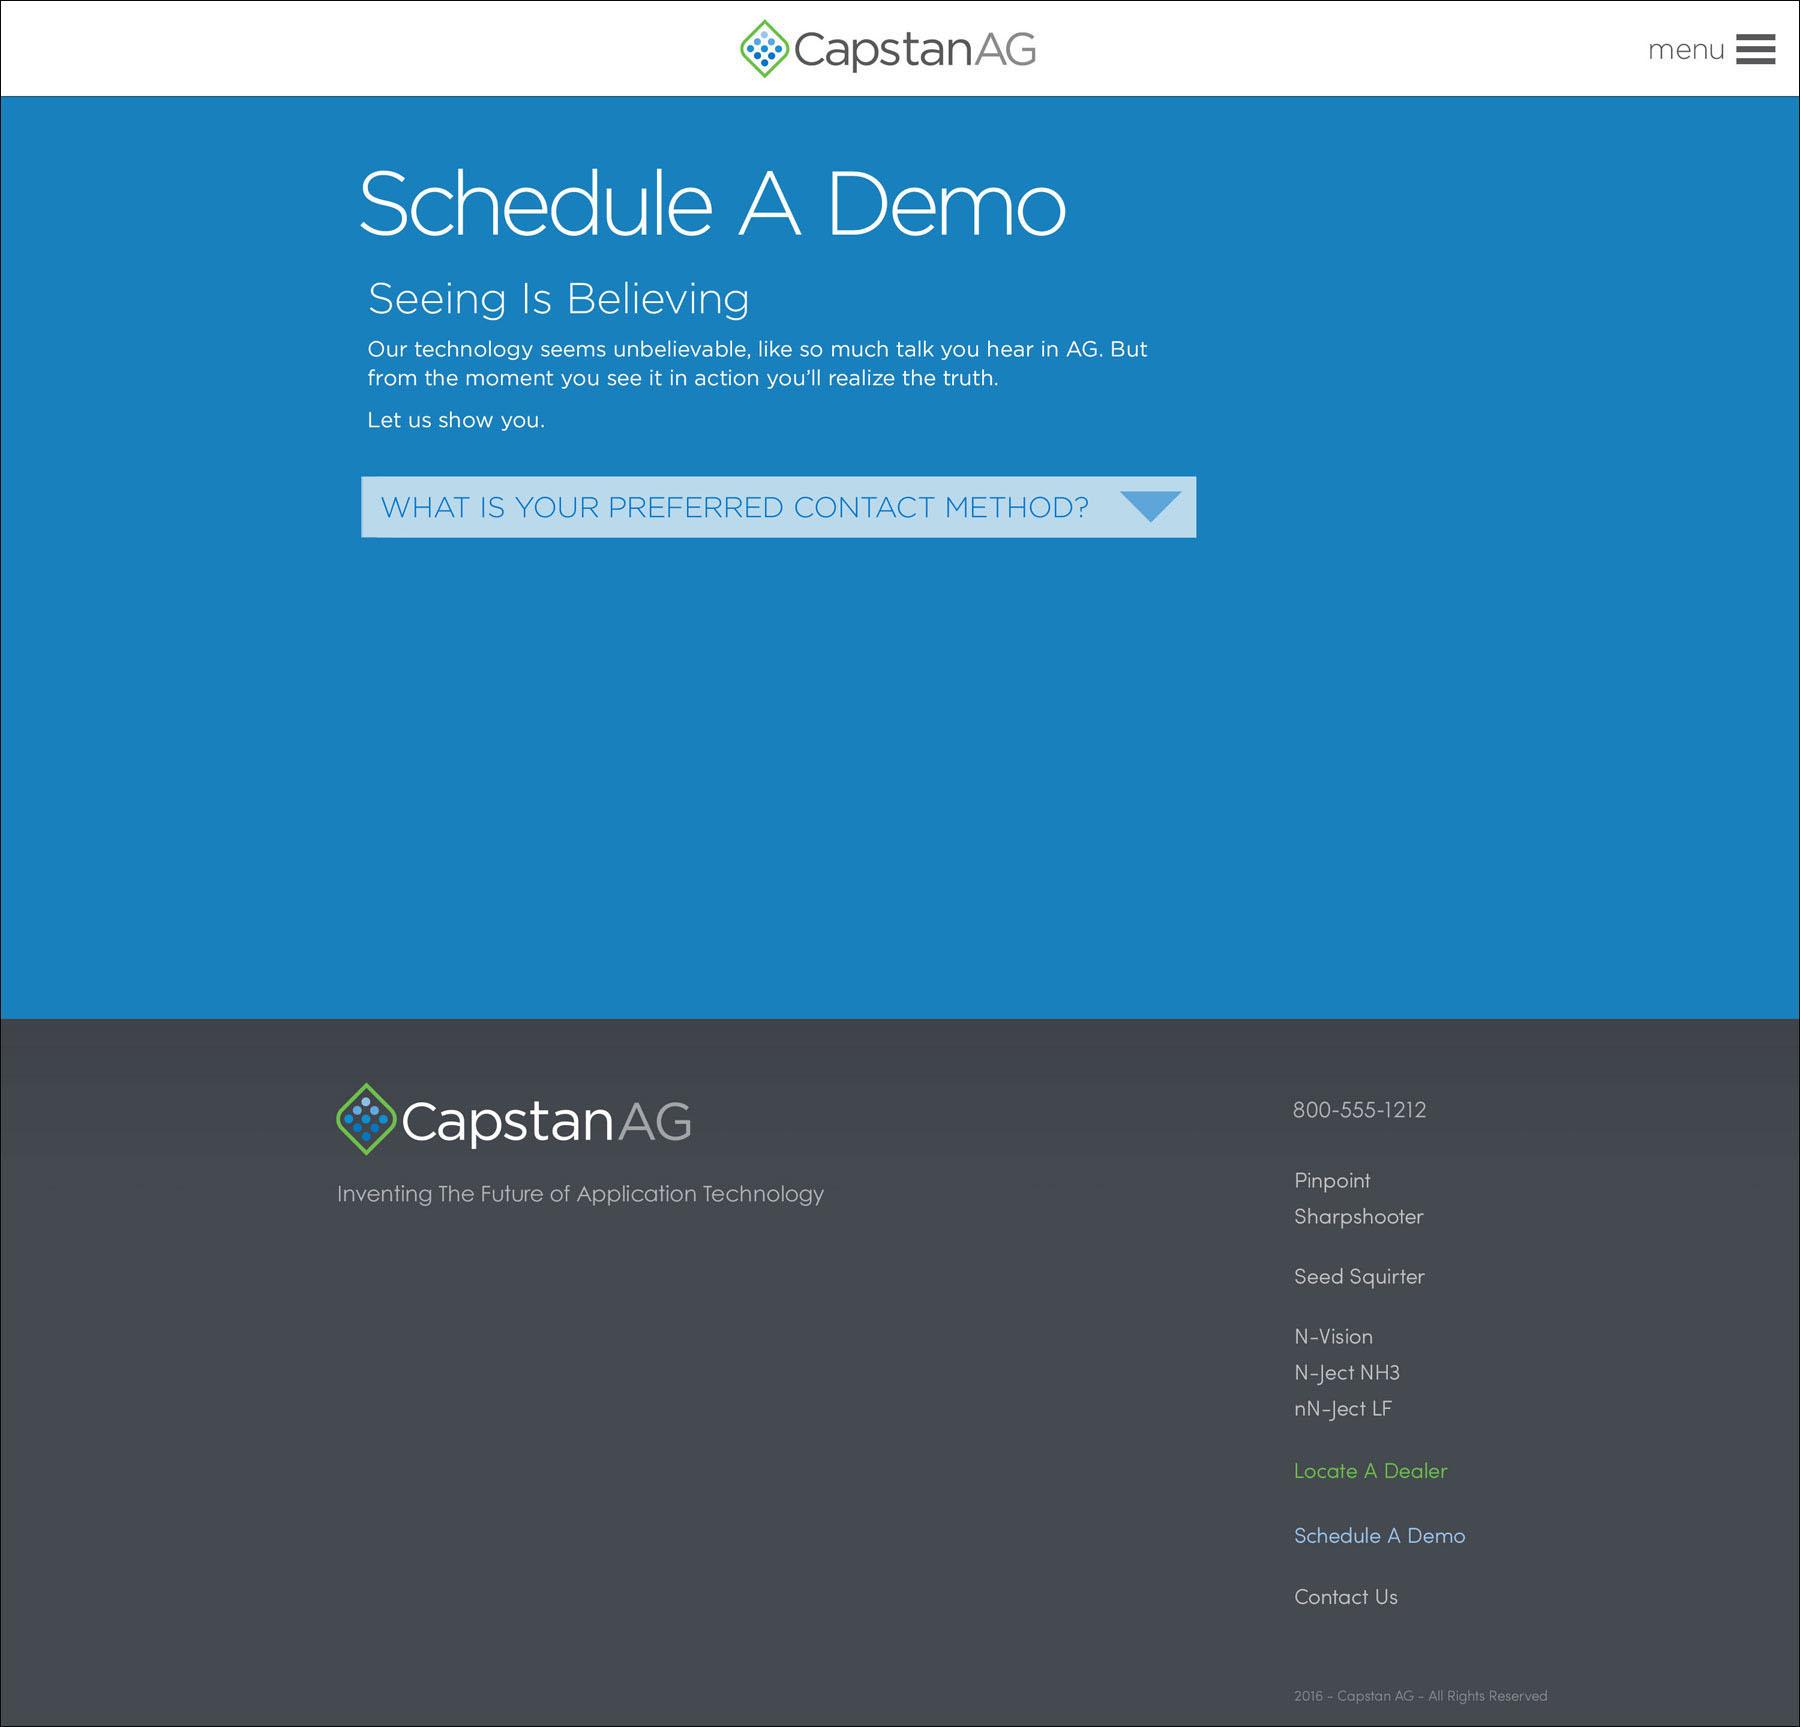Open the Contact Us footer link
Viewport: 1800px width, 1727px height.
(1345, 1597)
